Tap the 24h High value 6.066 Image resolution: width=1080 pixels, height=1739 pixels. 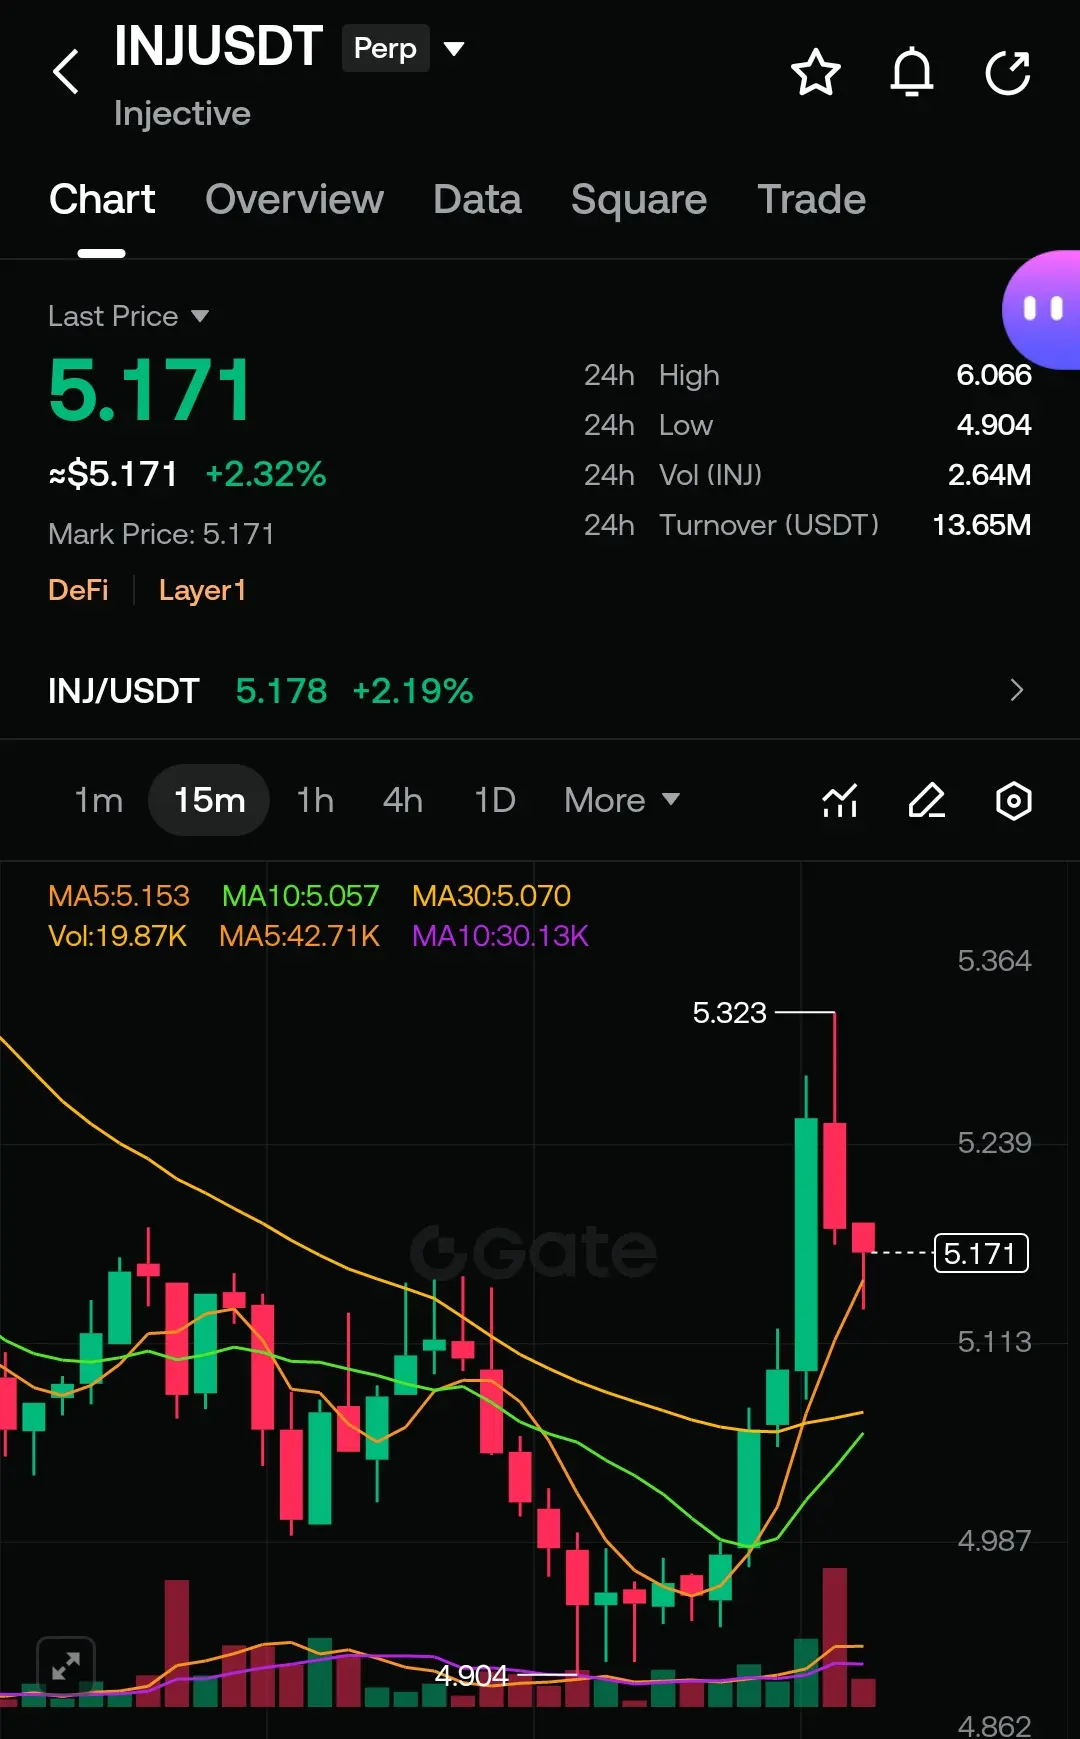[x=993, y=375]
